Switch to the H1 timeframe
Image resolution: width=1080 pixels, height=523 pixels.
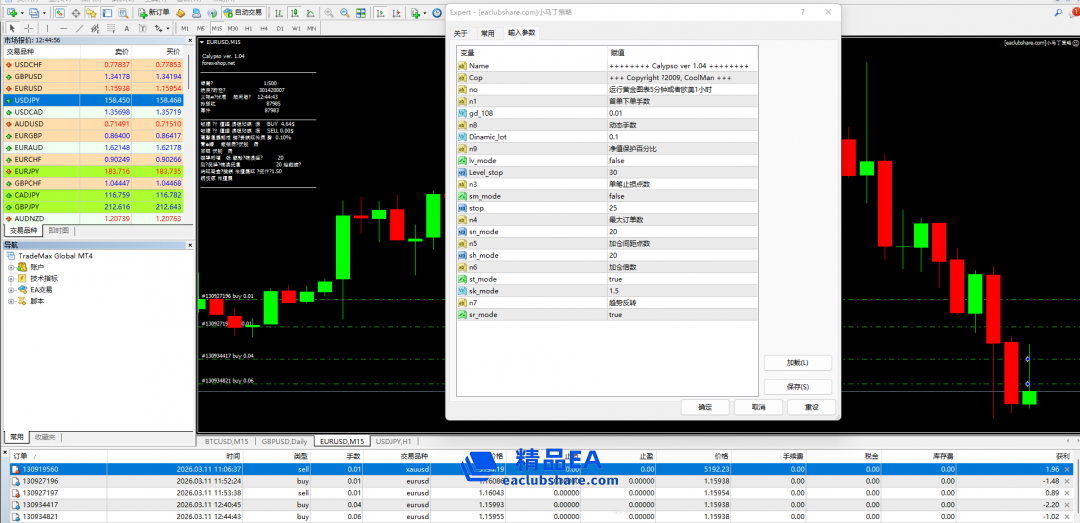249,29
